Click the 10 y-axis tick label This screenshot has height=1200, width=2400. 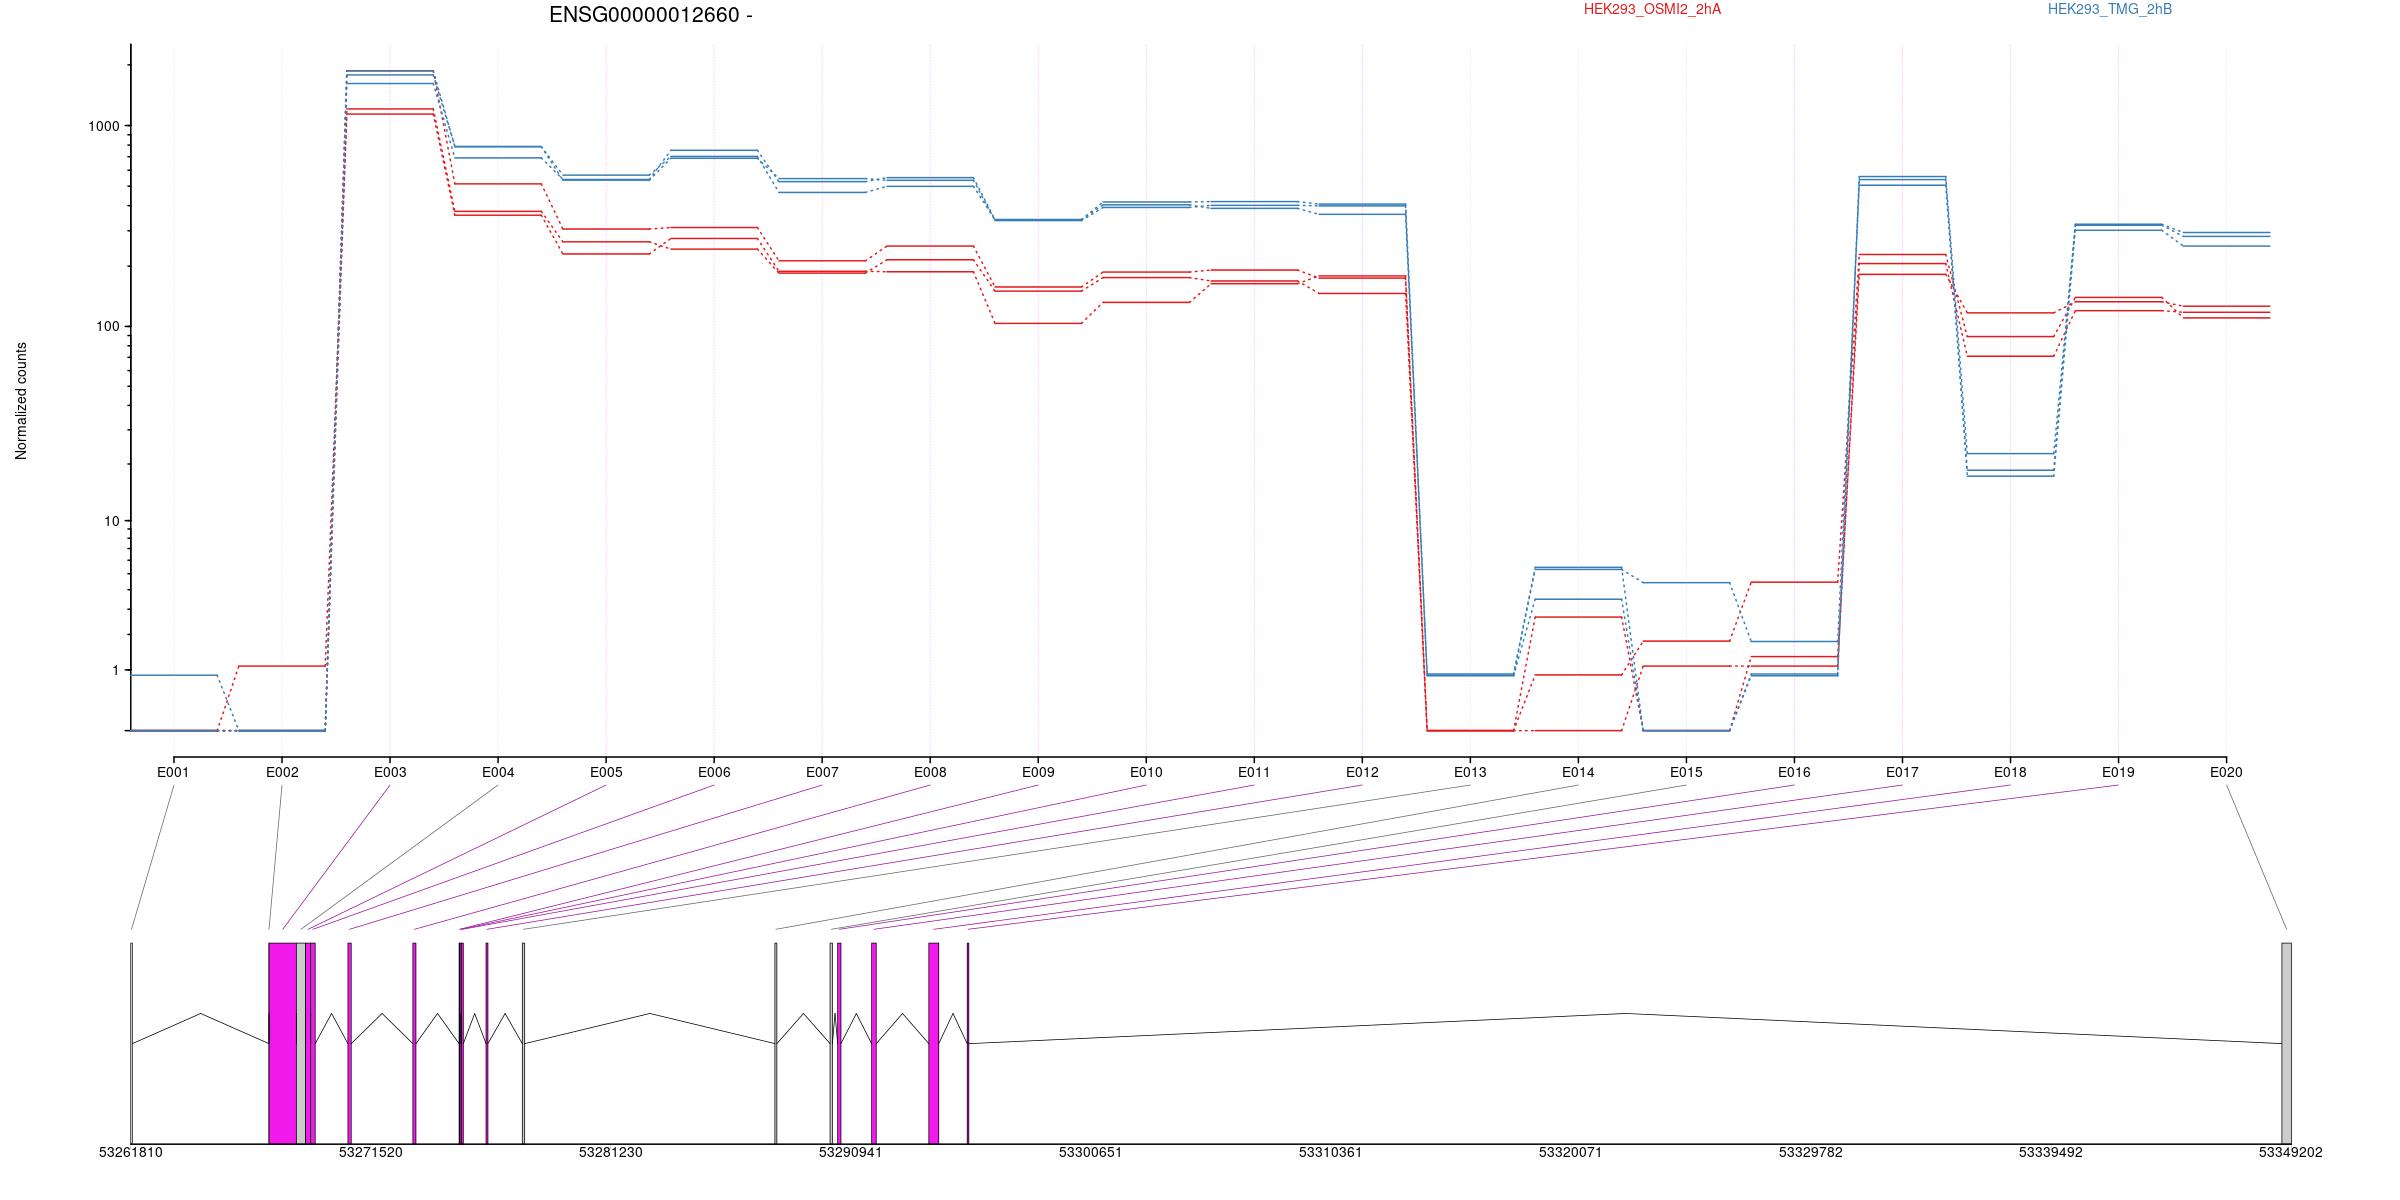[112, 521]
